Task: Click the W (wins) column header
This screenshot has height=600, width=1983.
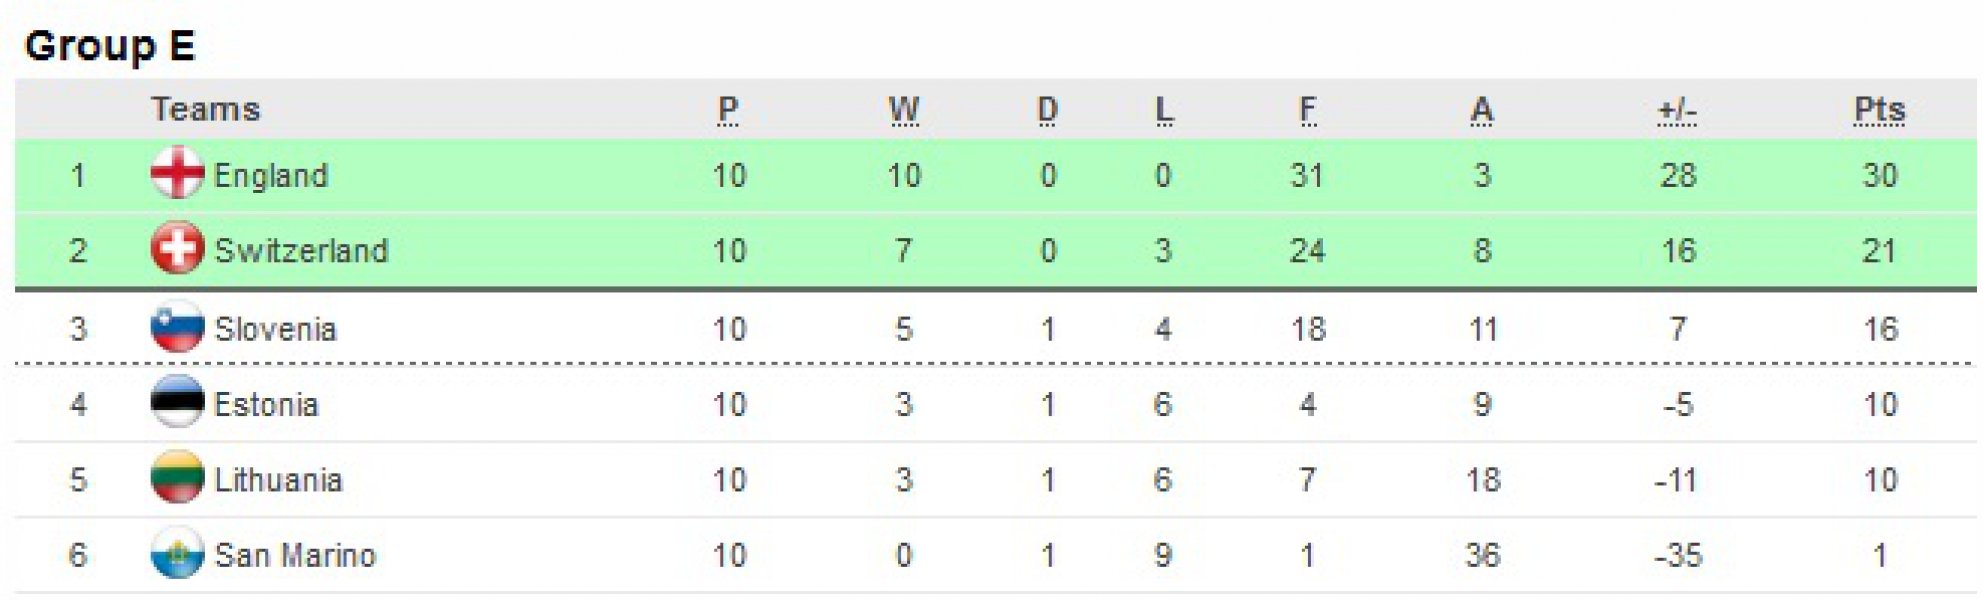Action: pos(904,109)
